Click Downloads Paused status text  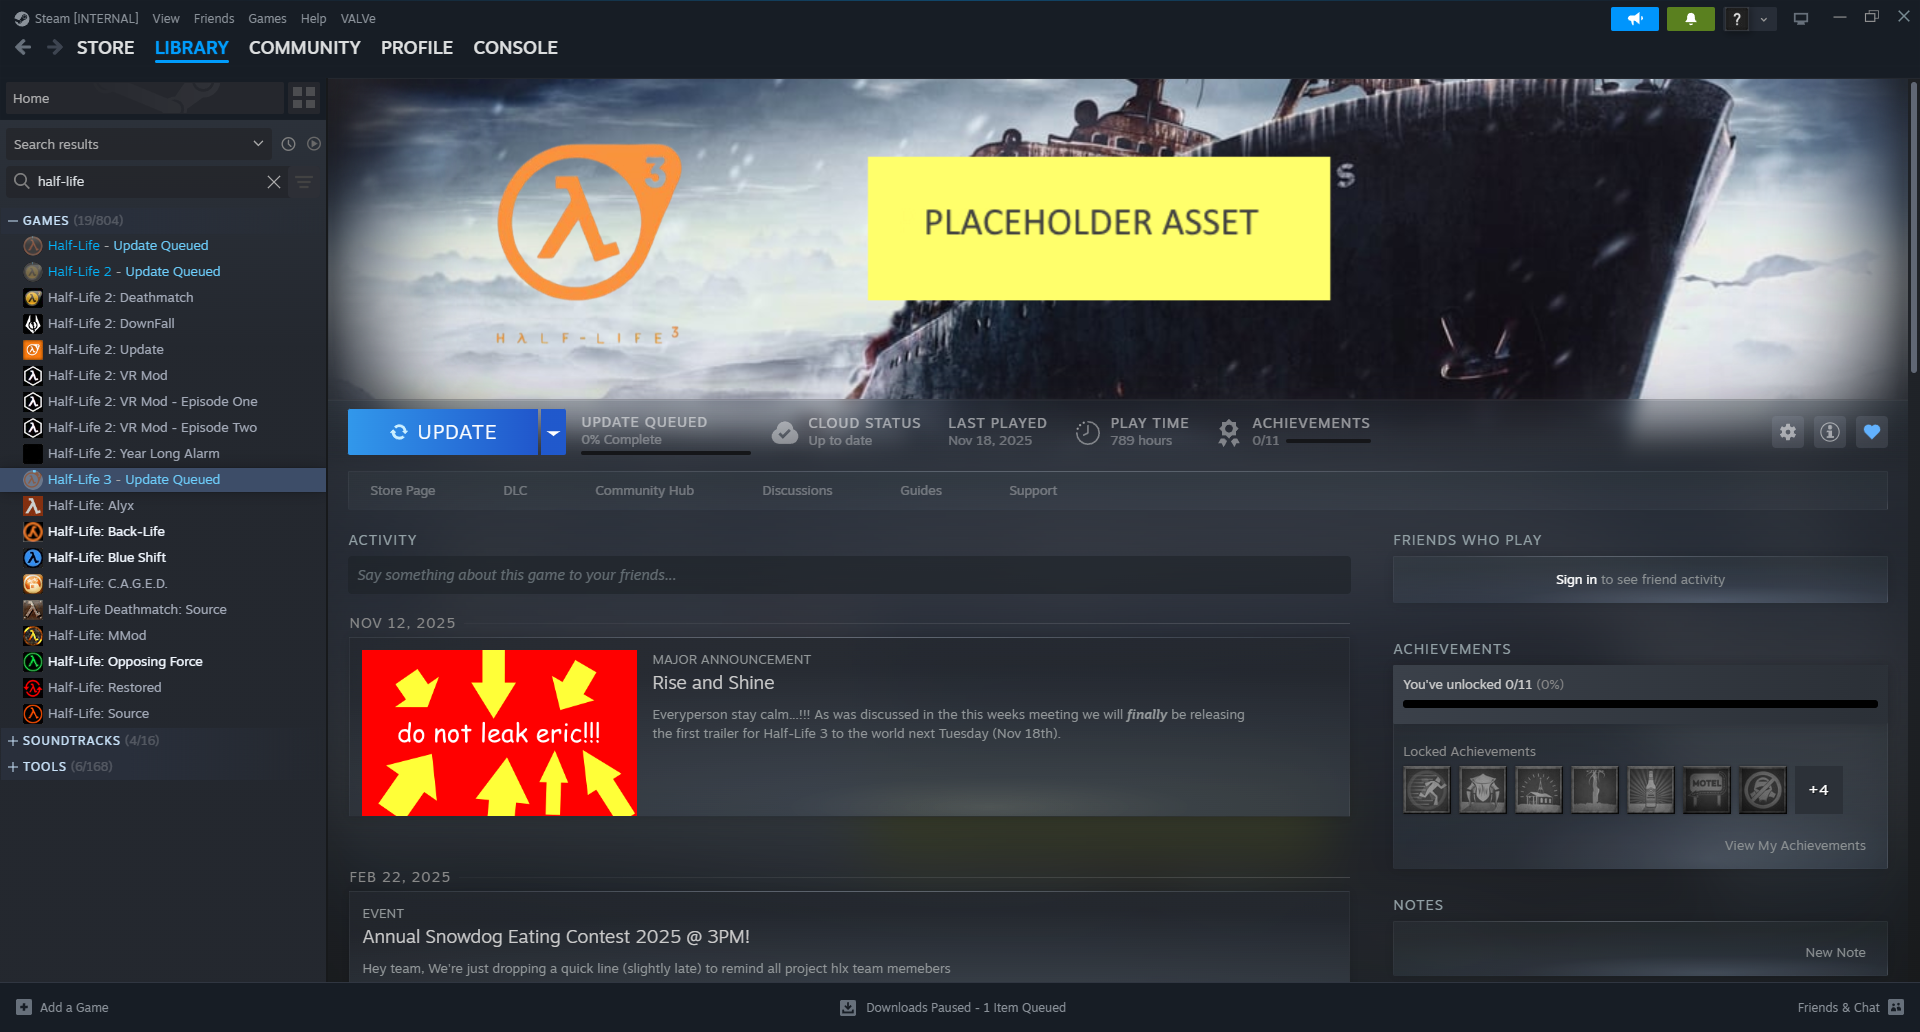click(966, 1007)
